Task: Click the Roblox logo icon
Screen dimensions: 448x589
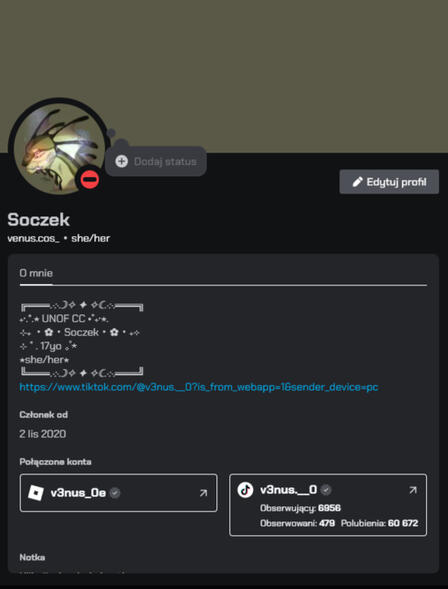Action: click(x=36, y=493)
